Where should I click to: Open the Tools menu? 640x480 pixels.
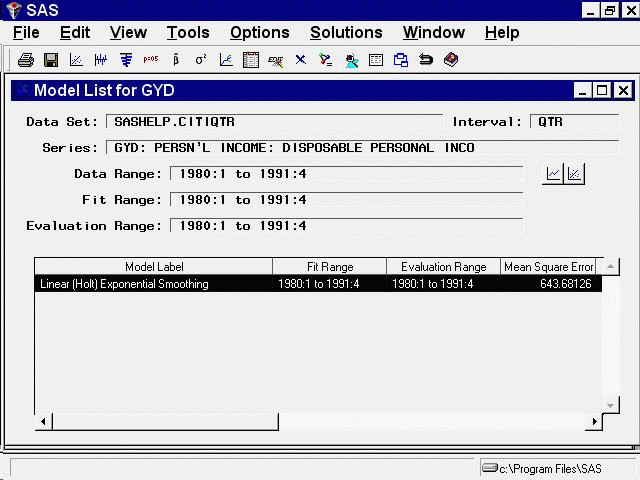(x=188, y=32)
